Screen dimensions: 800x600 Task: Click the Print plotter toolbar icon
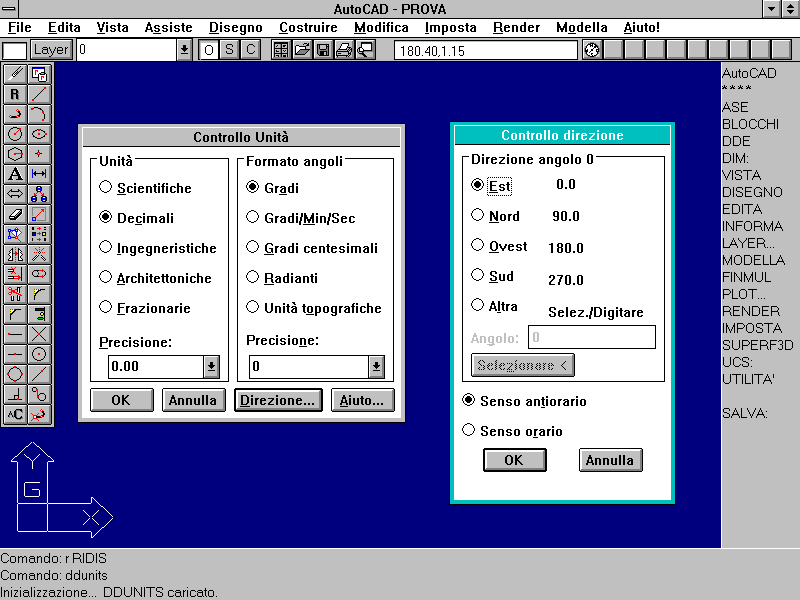(x=344, y=50)
